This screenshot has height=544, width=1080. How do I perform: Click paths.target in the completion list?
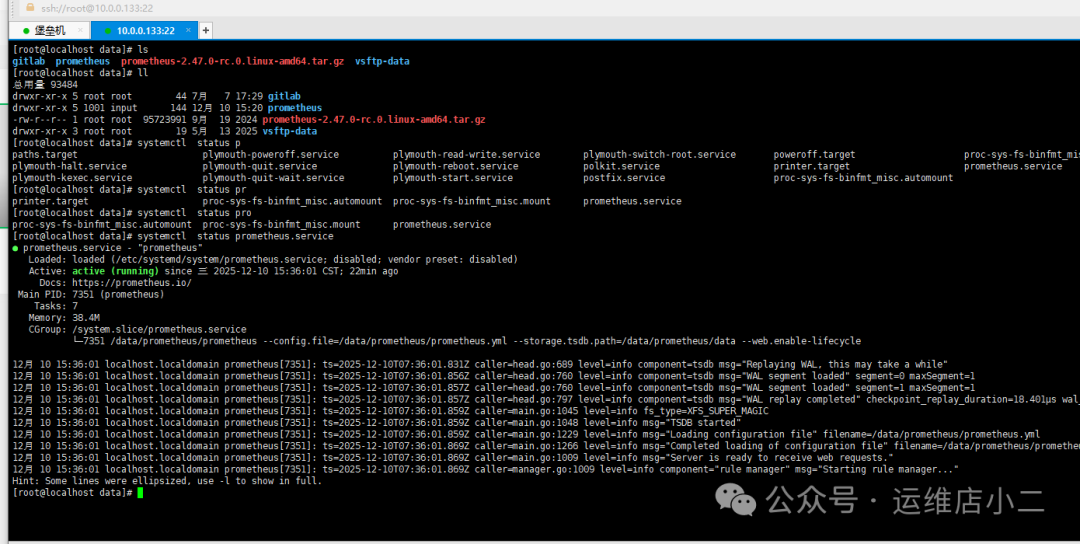(45, 155)
